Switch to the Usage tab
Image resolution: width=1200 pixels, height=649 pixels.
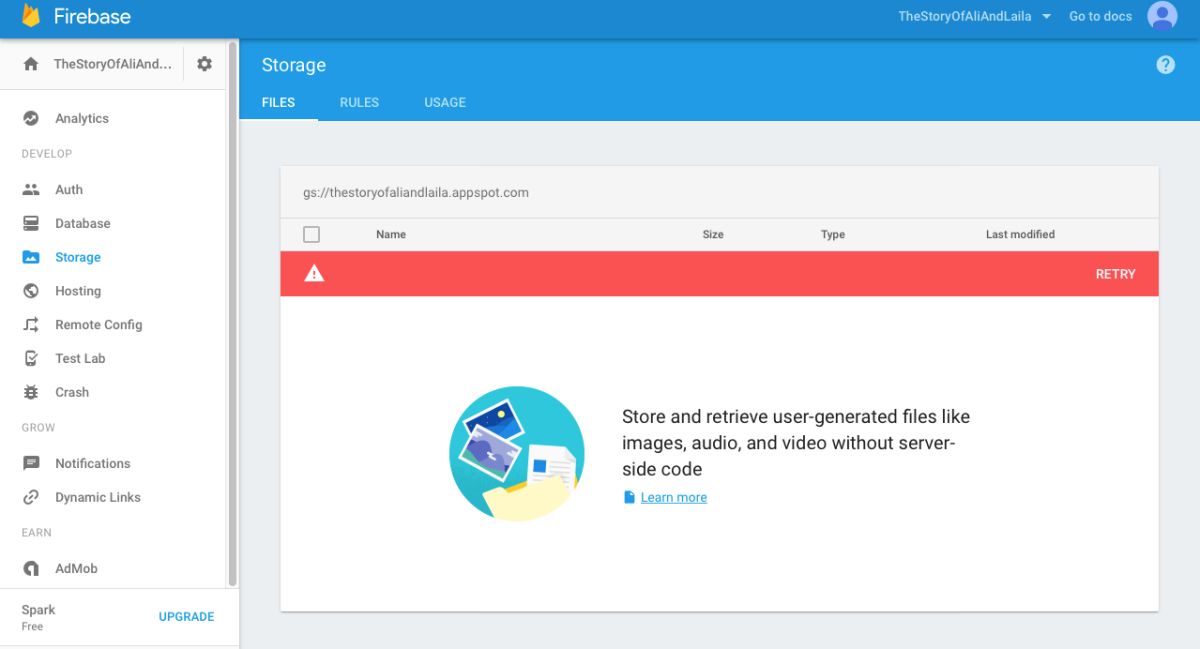[x=445, y=102]
